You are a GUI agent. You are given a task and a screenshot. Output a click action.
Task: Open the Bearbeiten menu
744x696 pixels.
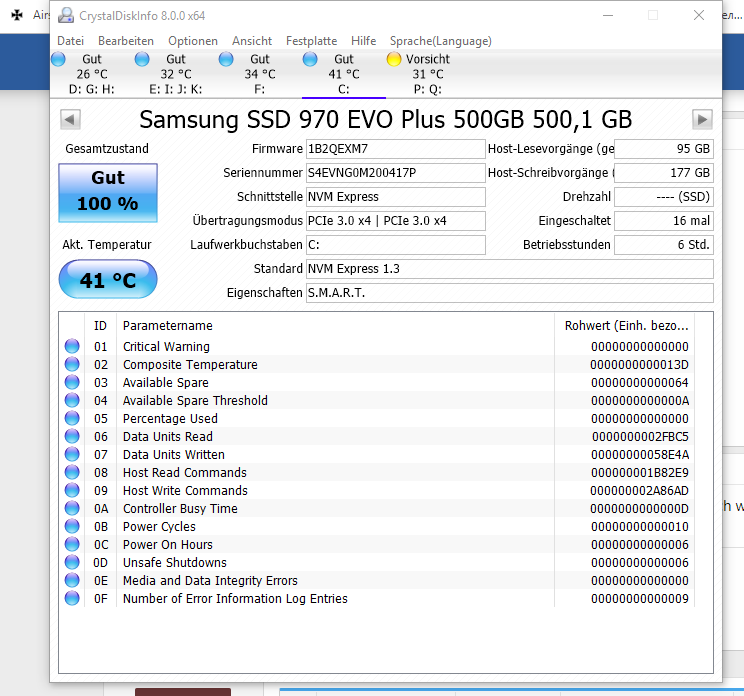pos(126,41)
